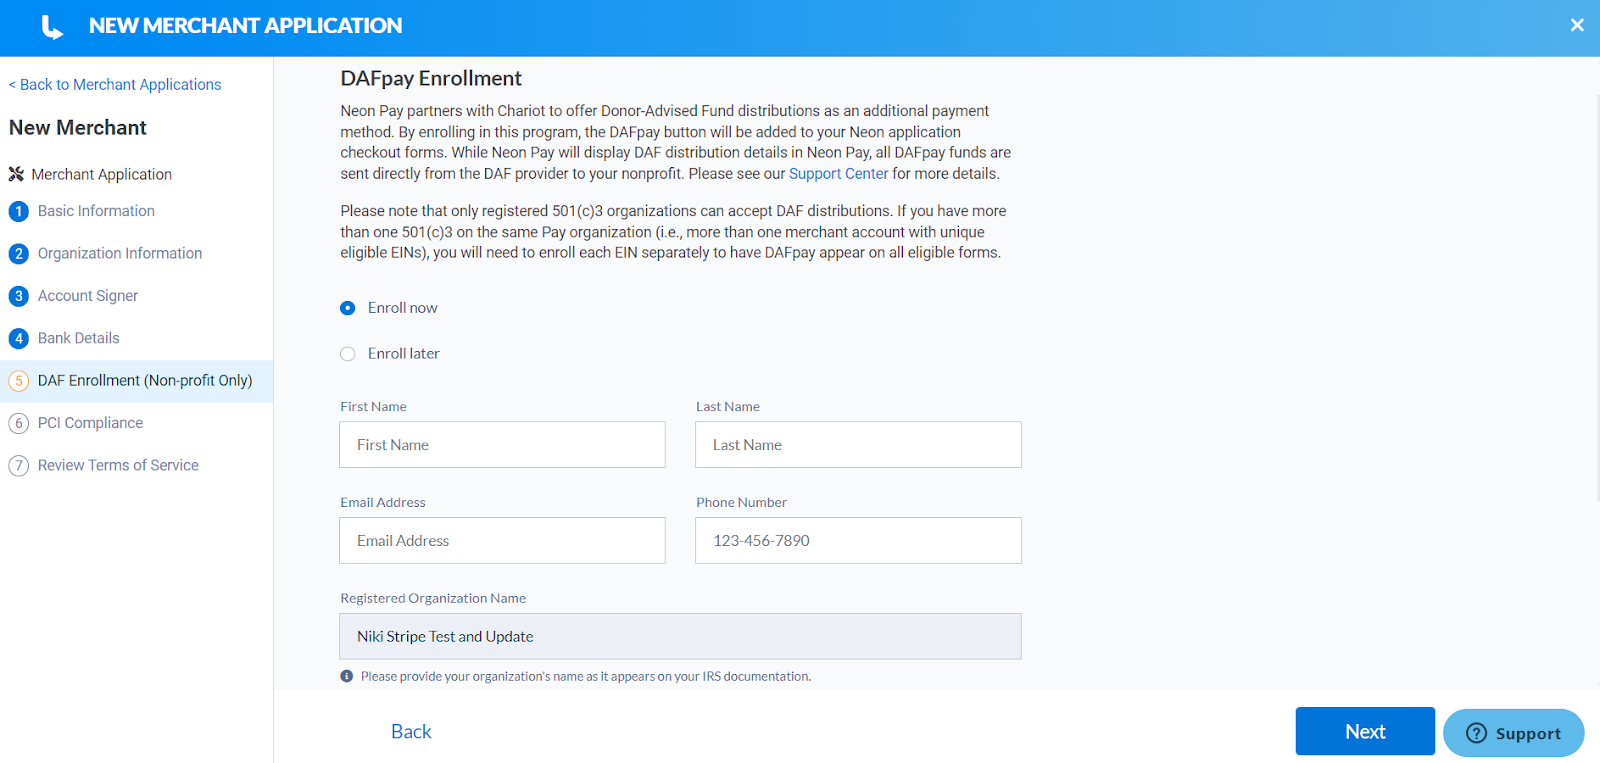The height and width of the screenshot is (763, 1600).
Task: Click the Back button at bottom
Action: point(411,731)
